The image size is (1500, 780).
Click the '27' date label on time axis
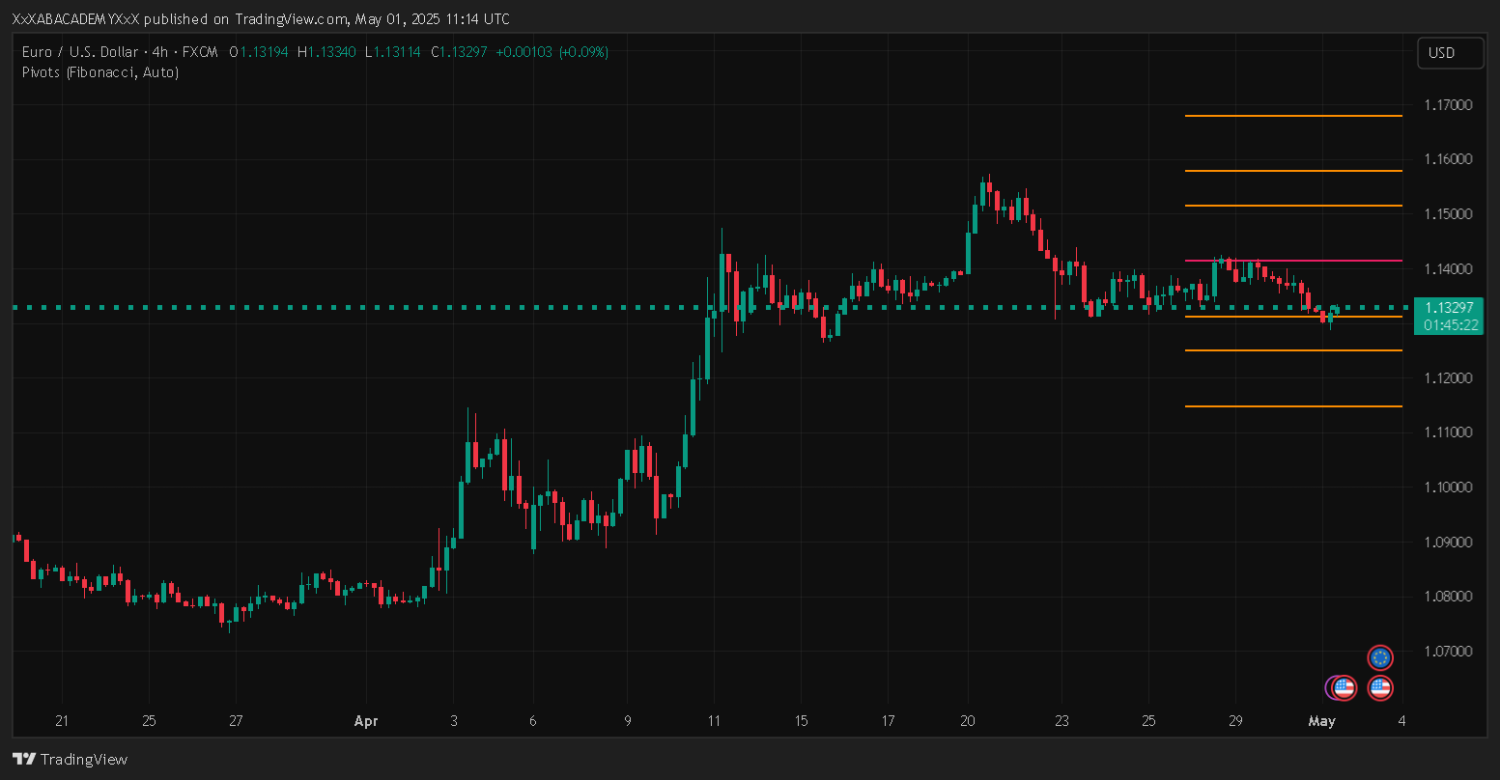coord(236,721)
